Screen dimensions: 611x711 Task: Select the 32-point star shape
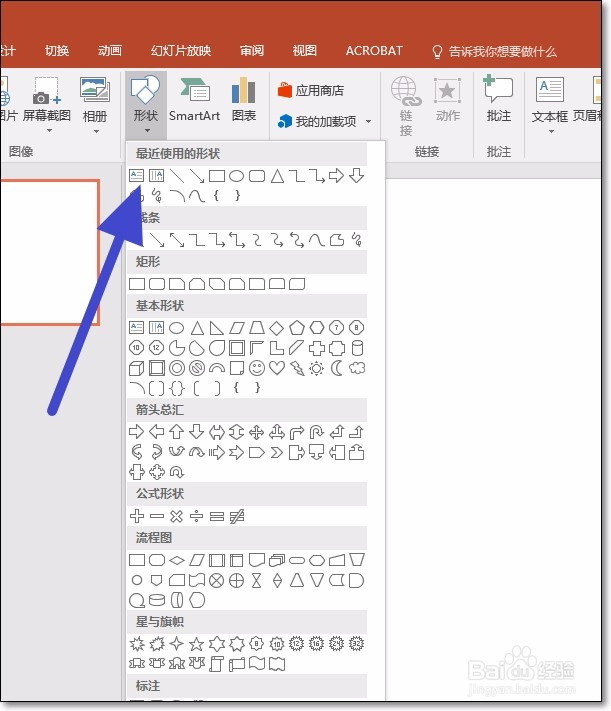tap(357, 643)
